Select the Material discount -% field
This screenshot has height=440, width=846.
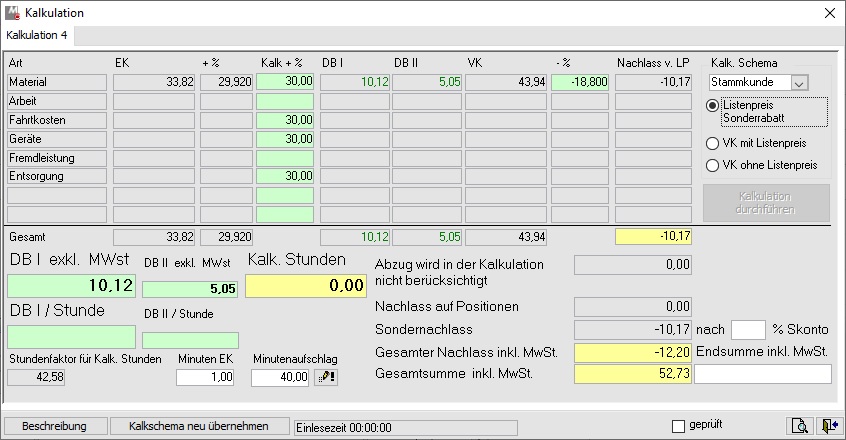(x=579, y=82)
